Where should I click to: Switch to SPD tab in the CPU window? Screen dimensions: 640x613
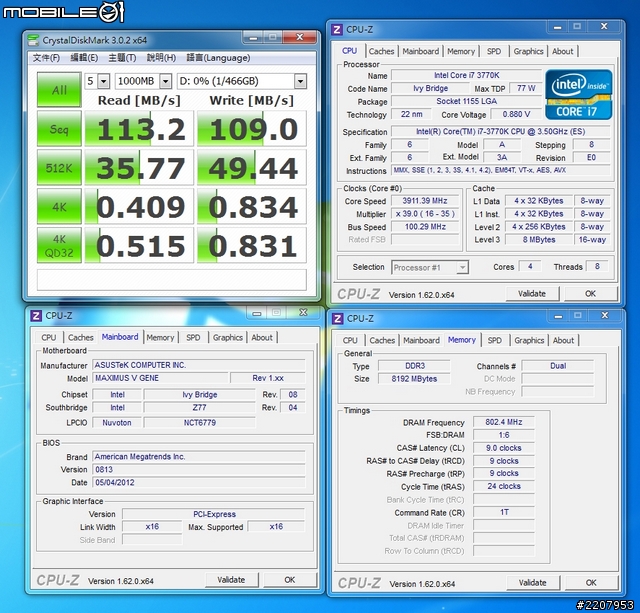[494, 51]
